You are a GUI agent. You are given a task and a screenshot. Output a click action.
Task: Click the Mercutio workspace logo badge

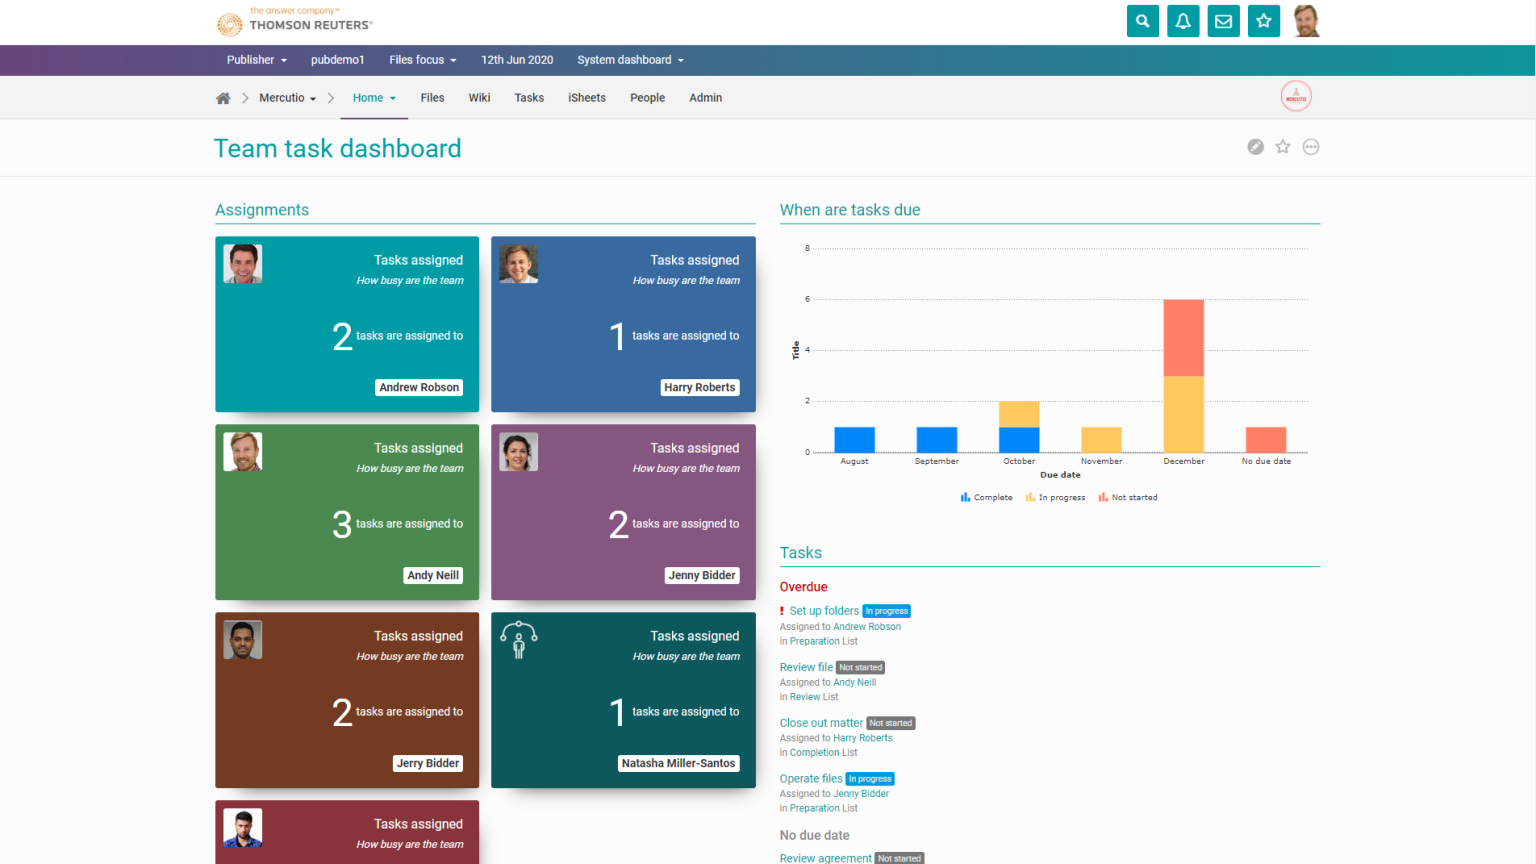[1296, 96]
